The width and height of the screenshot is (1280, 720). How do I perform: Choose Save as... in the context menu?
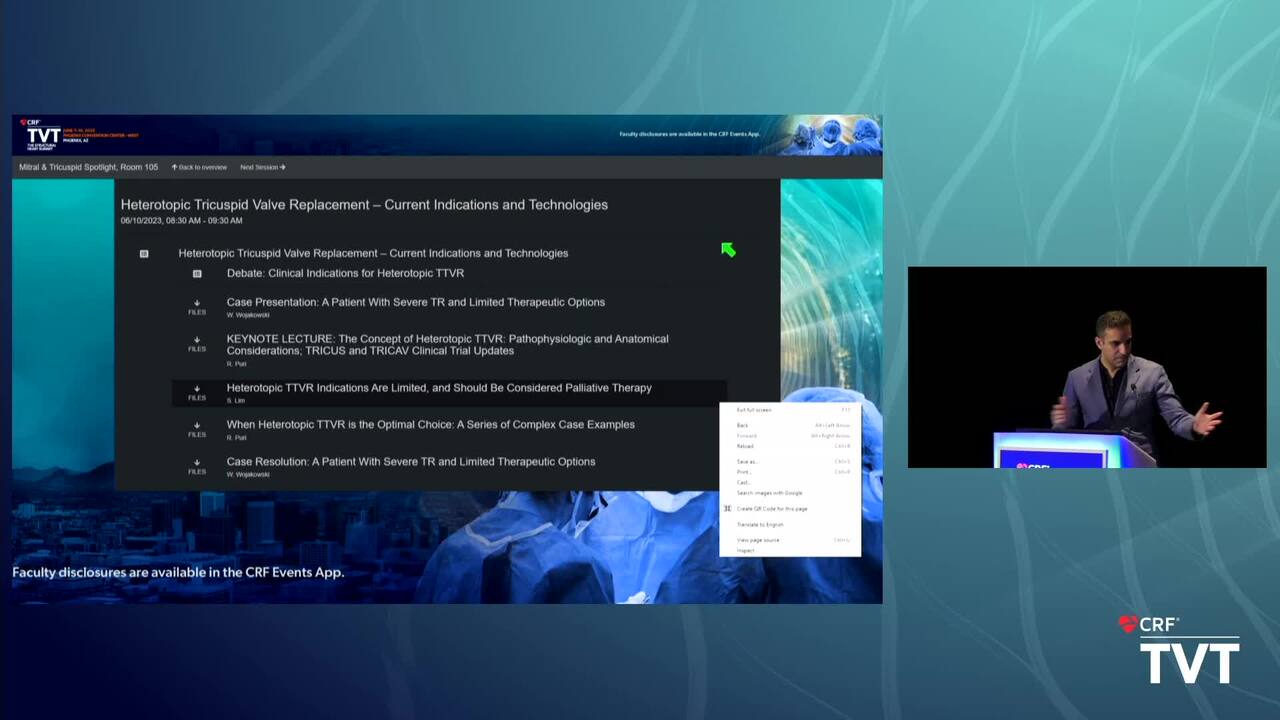tap(790, 462)
